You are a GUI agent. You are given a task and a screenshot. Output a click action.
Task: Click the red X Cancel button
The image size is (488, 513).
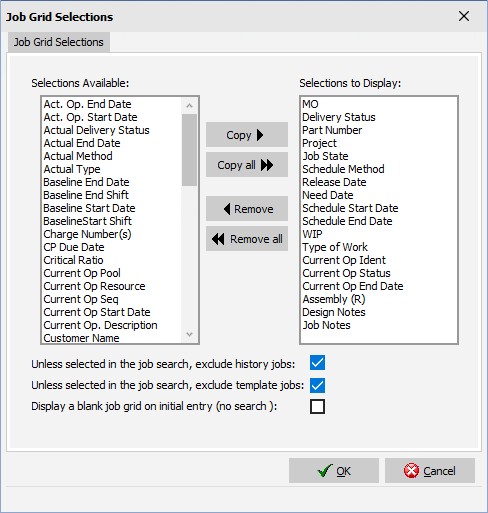point(430,471)
